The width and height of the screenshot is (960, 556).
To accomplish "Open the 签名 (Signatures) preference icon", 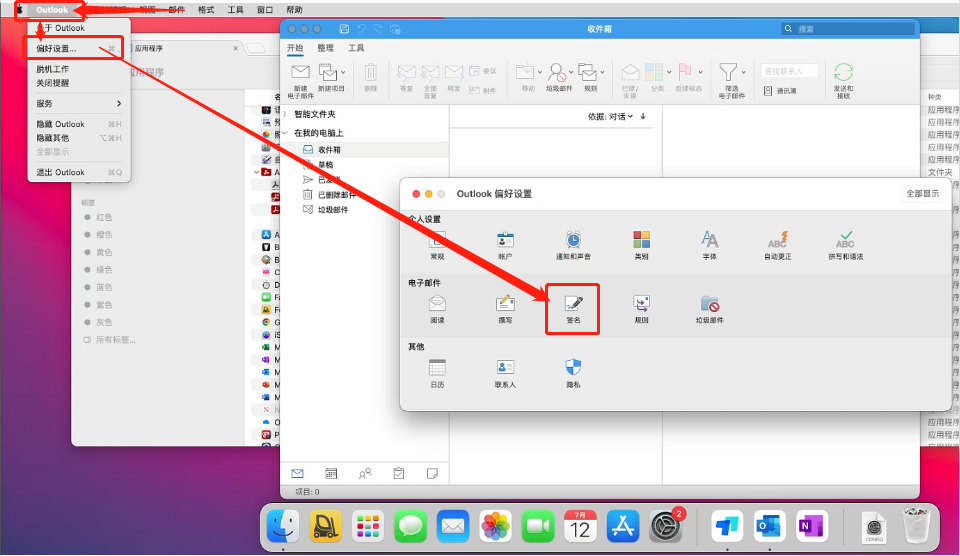I will click(x=573, y=309).
